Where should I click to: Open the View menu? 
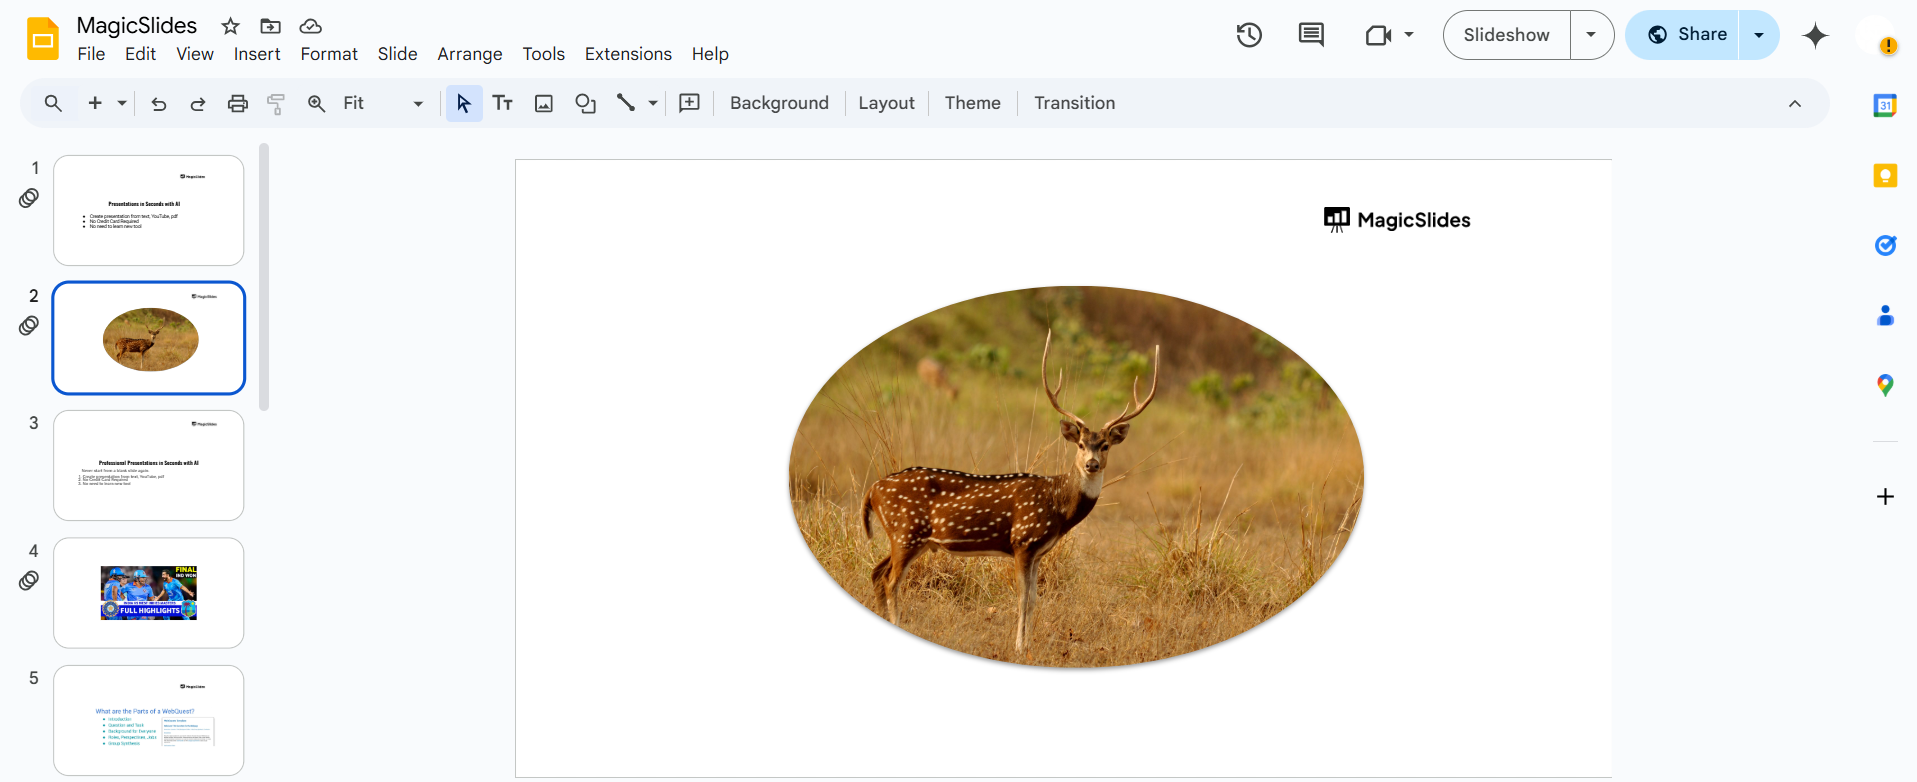195,54
